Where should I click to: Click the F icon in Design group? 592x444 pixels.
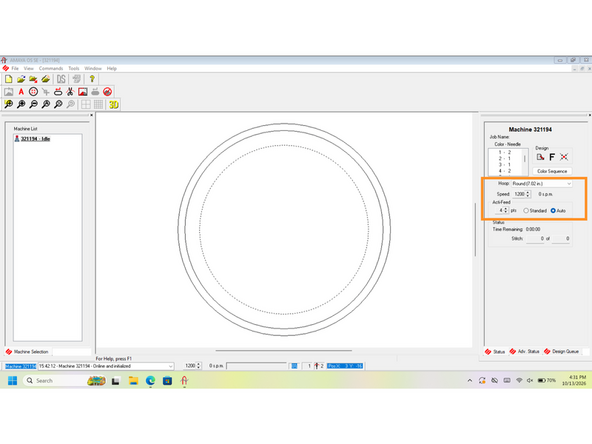pyautogui.click(x=552, y=157)
